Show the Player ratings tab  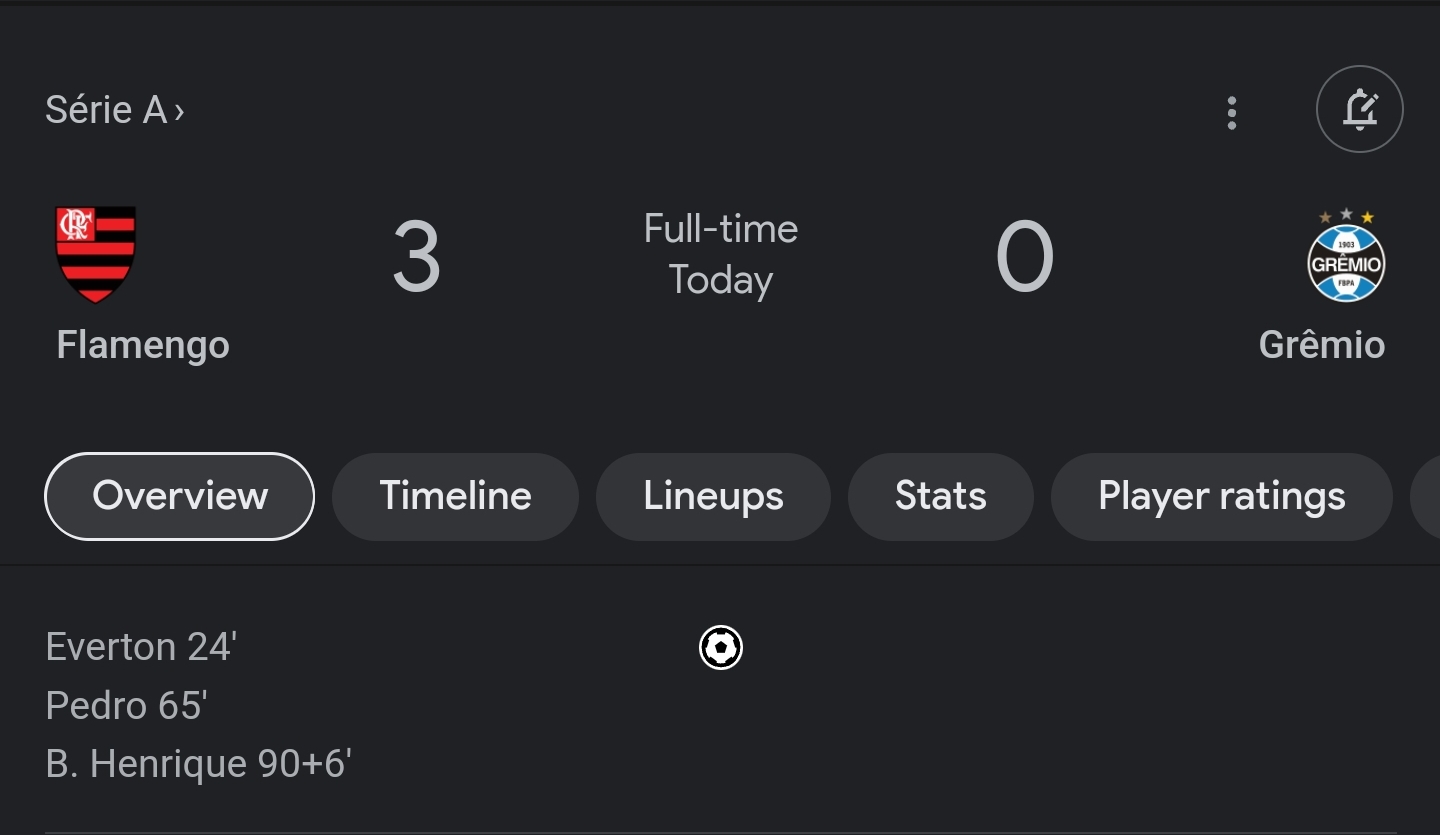point(1222,496)
